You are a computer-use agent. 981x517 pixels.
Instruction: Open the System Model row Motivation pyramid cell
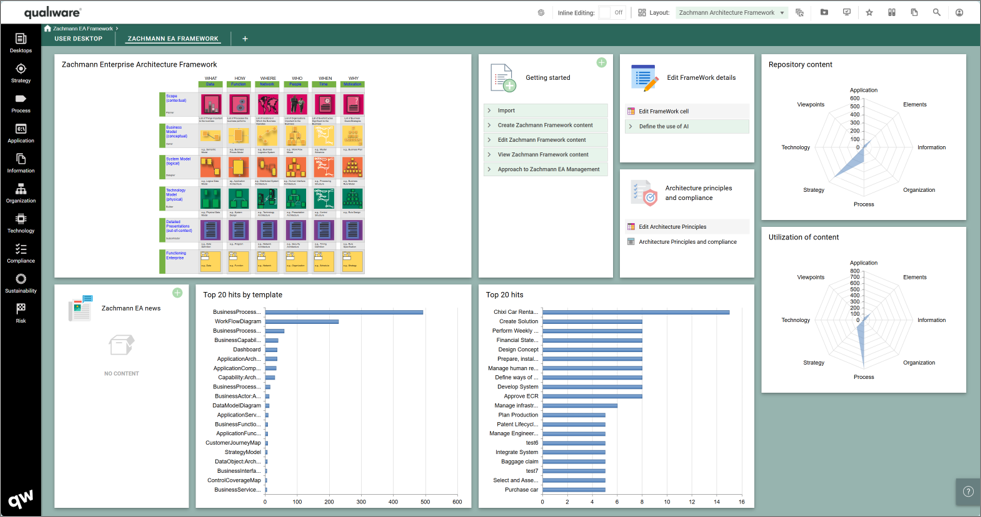click(x=353, y=167)
